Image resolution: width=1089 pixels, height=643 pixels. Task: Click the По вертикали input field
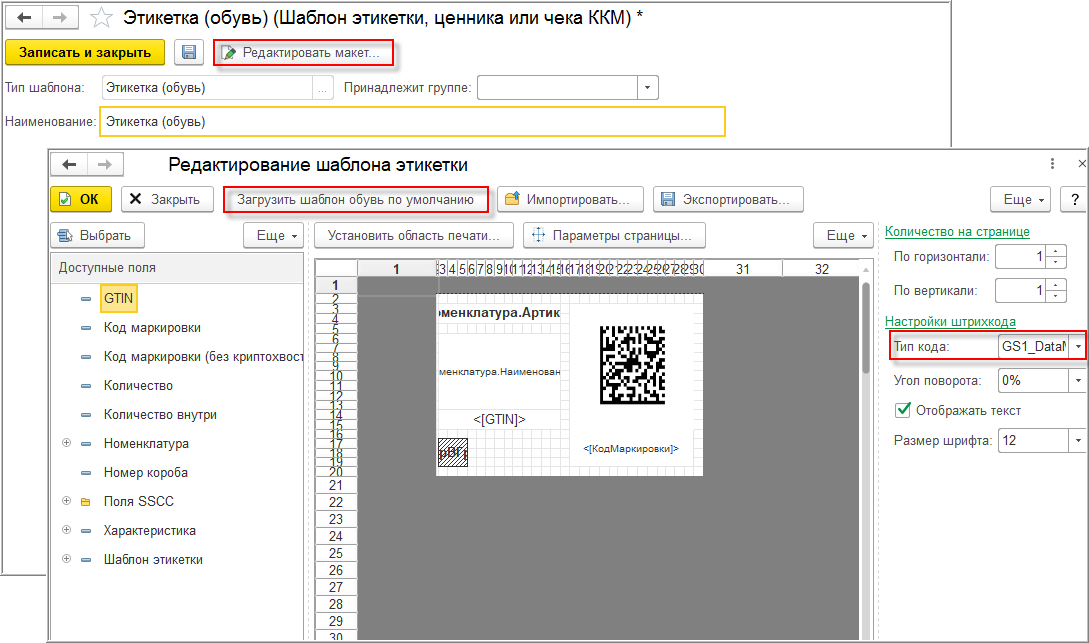click(1021, 291)
